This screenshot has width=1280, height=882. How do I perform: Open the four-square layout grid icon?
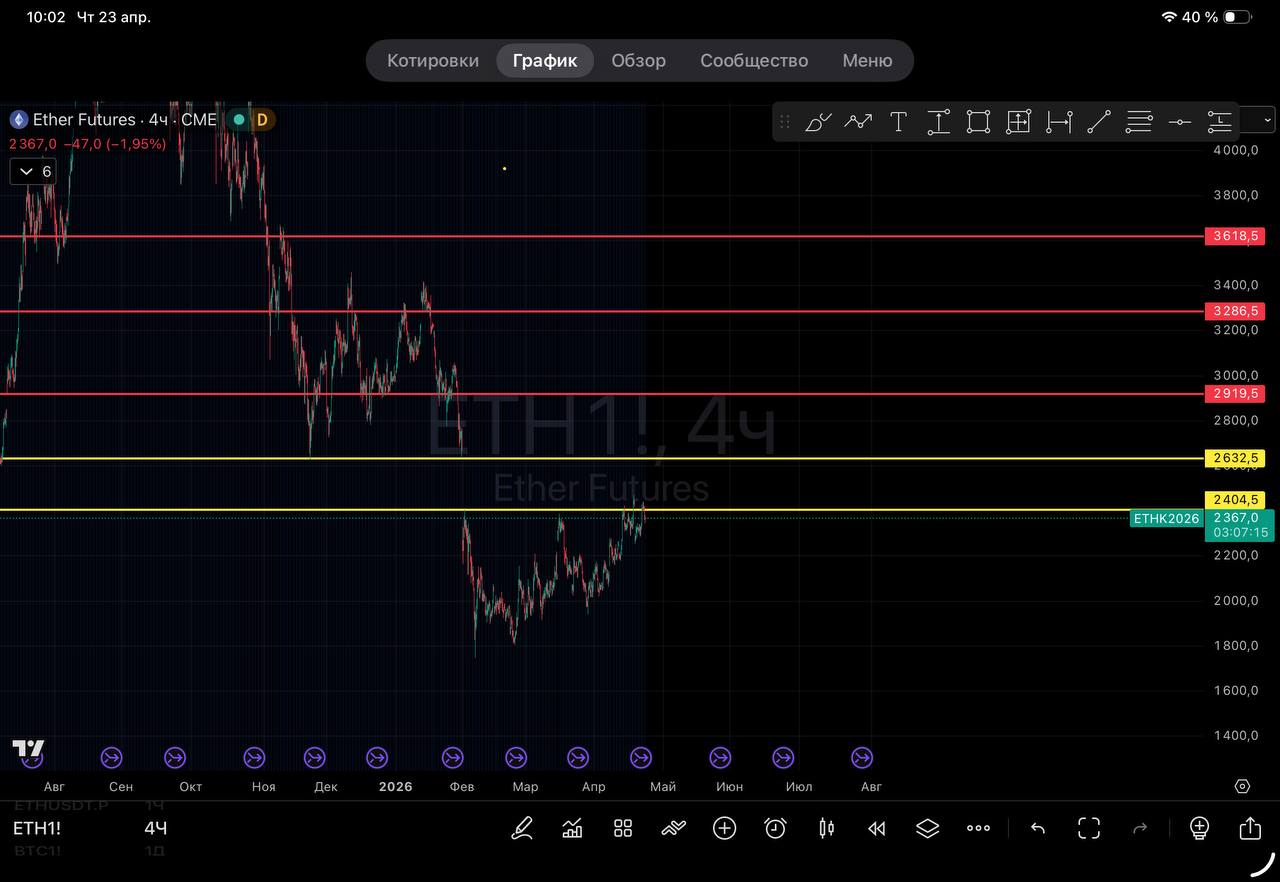(x=623, y=828)
